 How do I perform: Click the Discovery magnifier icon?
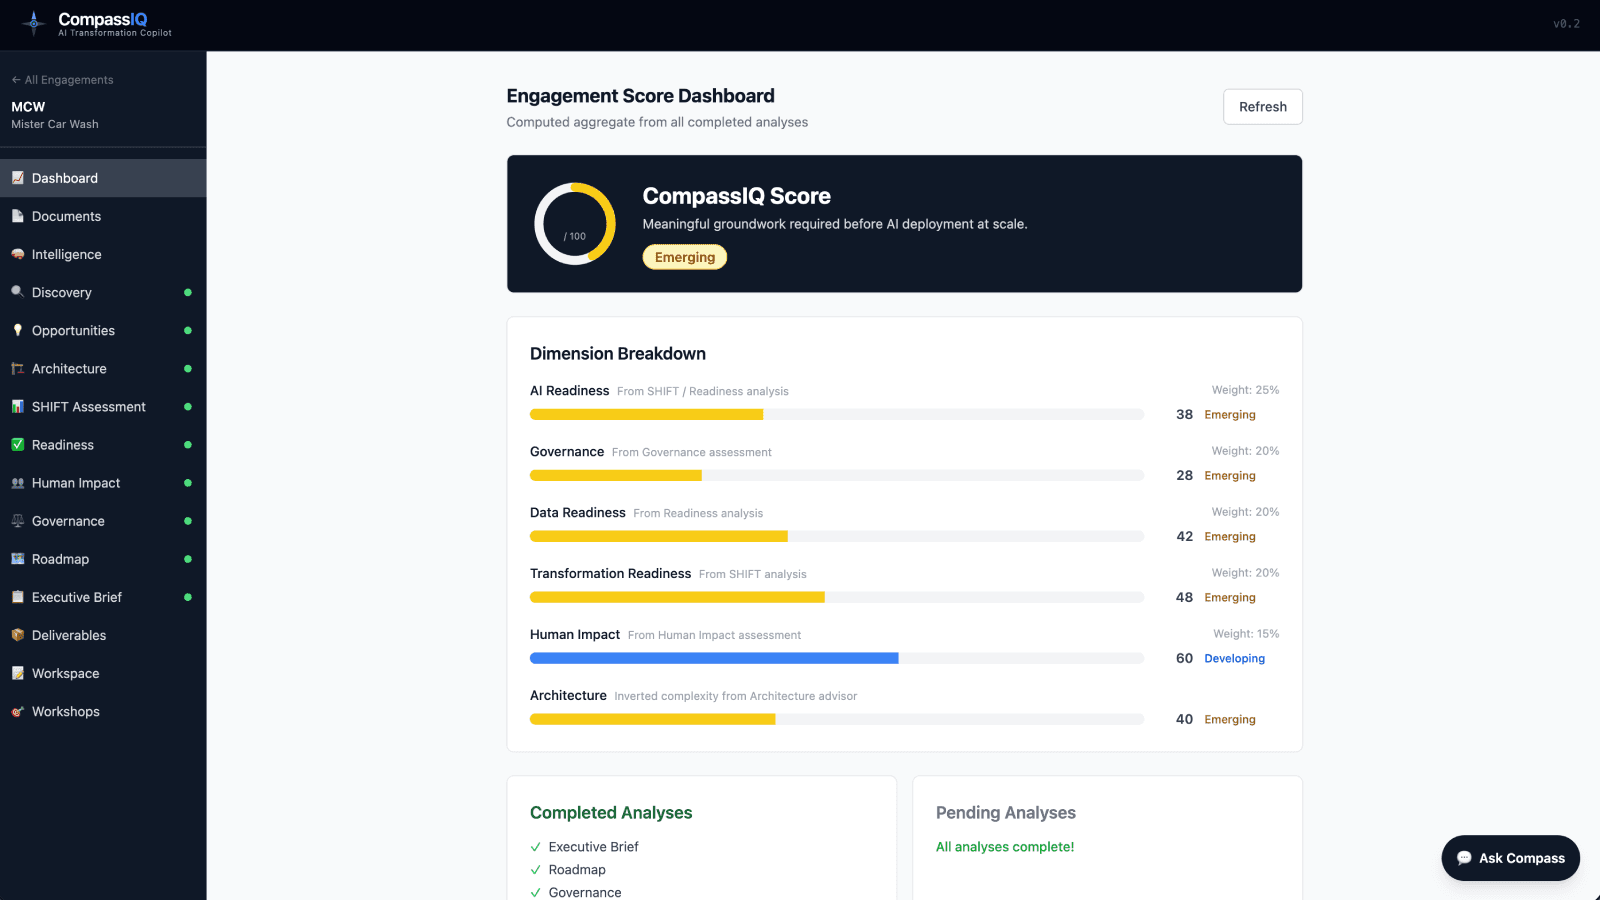17,292
